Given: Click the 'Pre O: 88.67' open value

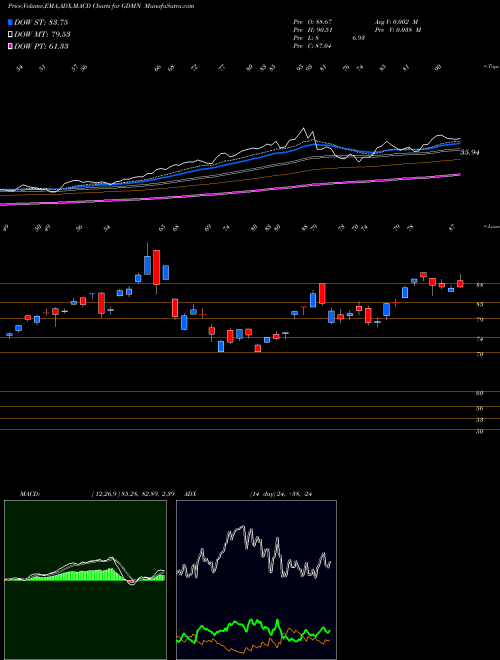Looking at the screenshot, I should 314,22.
